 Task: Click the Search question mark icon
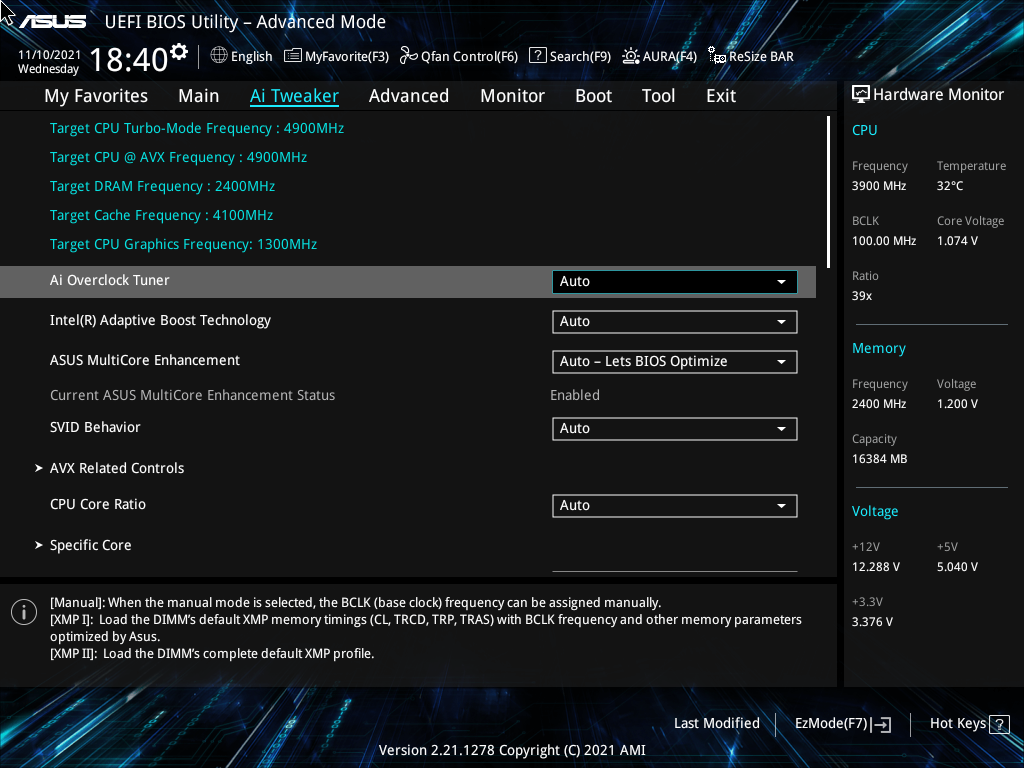537,56
